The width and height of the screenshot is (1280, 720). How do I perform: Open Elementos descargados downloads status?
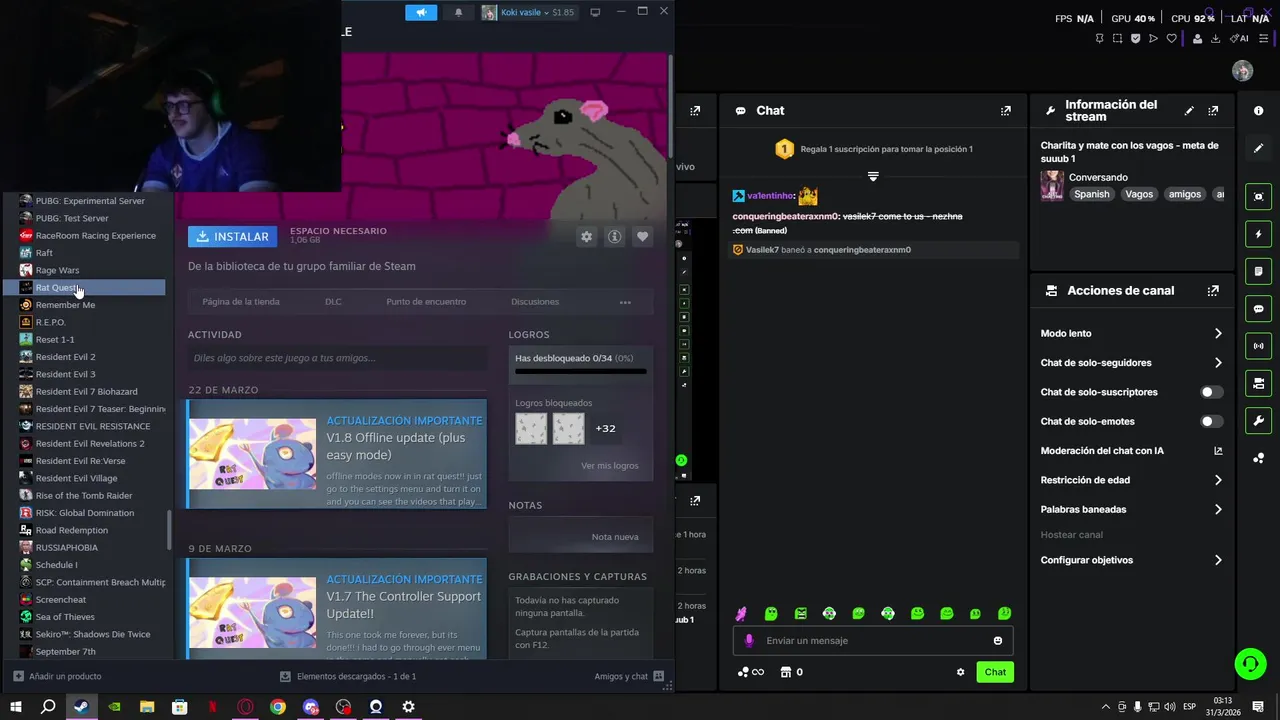348,676
